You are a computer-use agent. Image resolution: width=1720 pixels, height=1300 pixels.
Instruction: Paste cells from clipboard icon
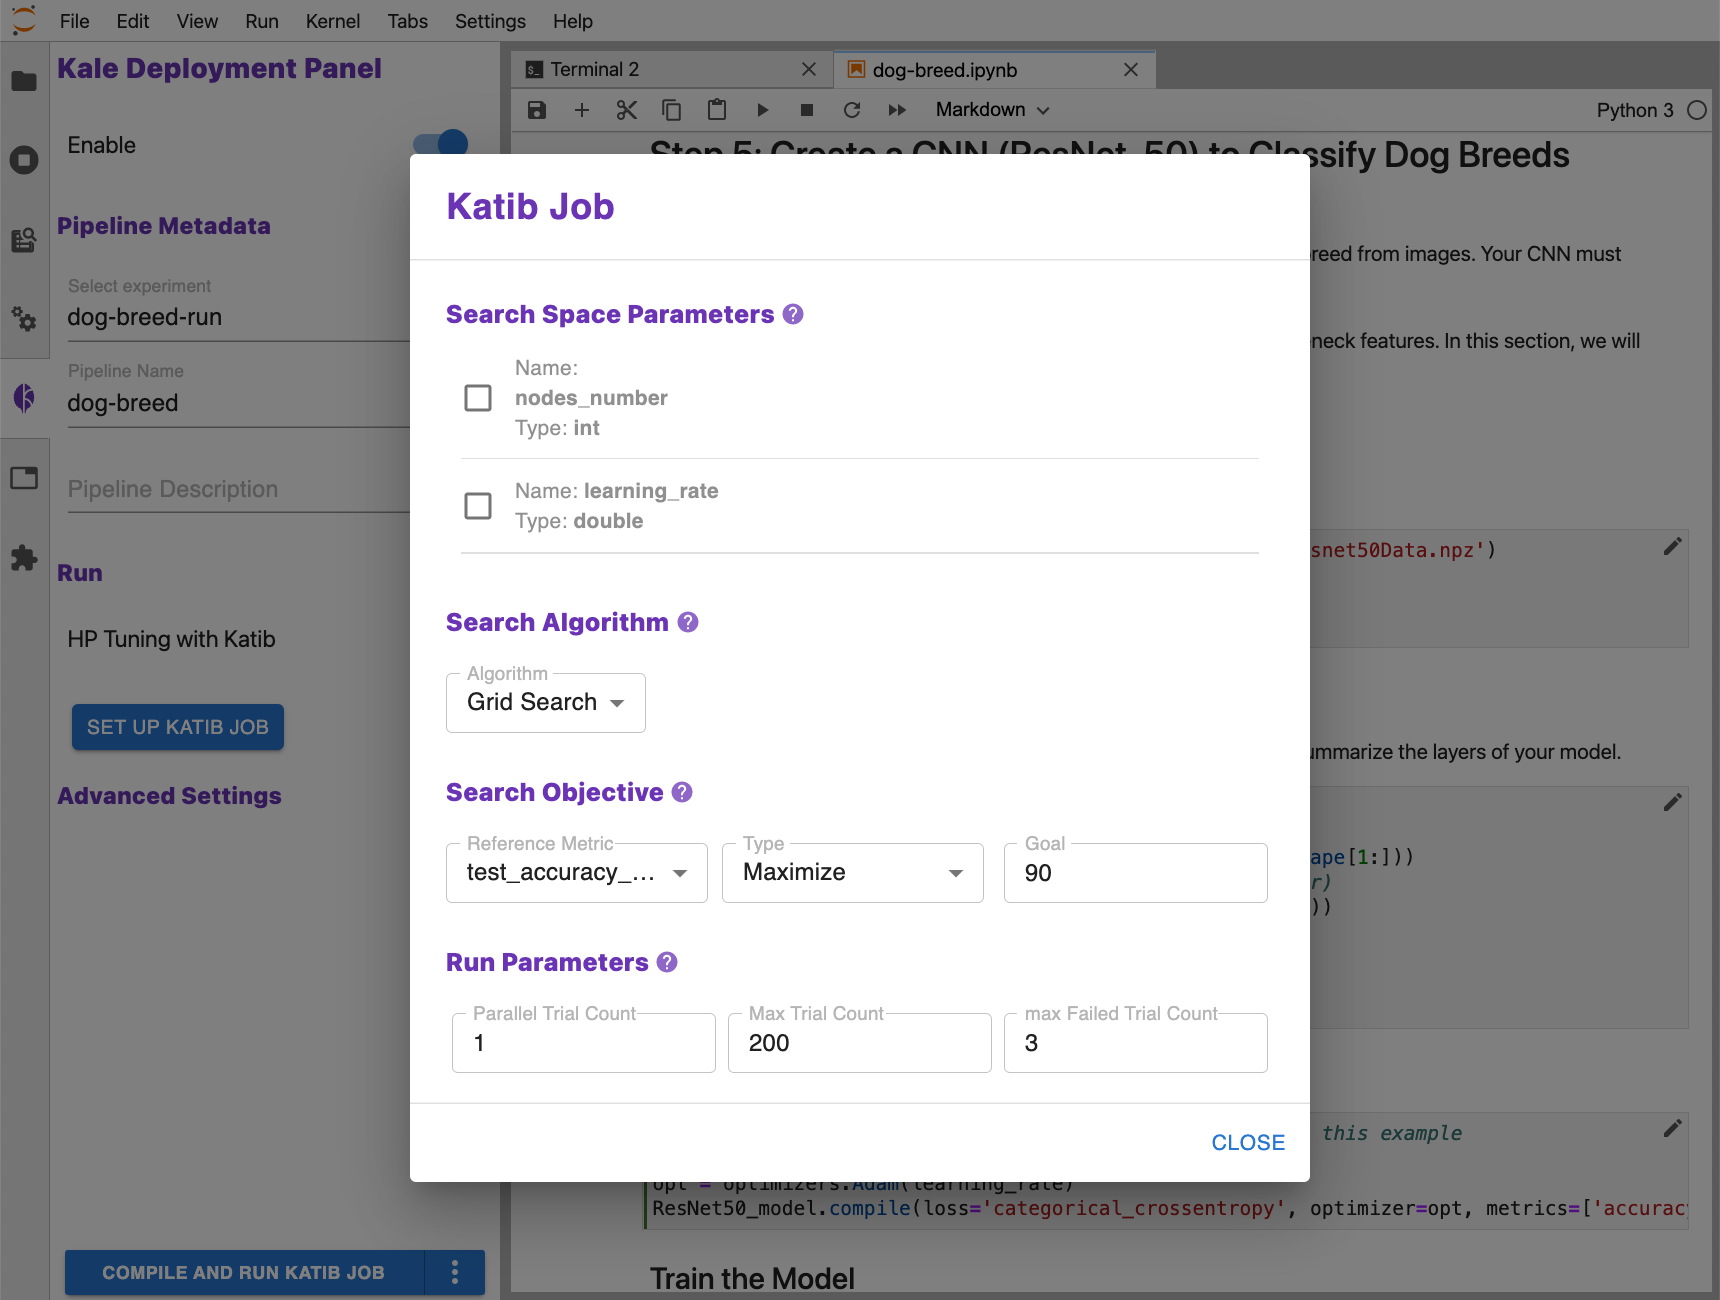[x=717, y=110]
